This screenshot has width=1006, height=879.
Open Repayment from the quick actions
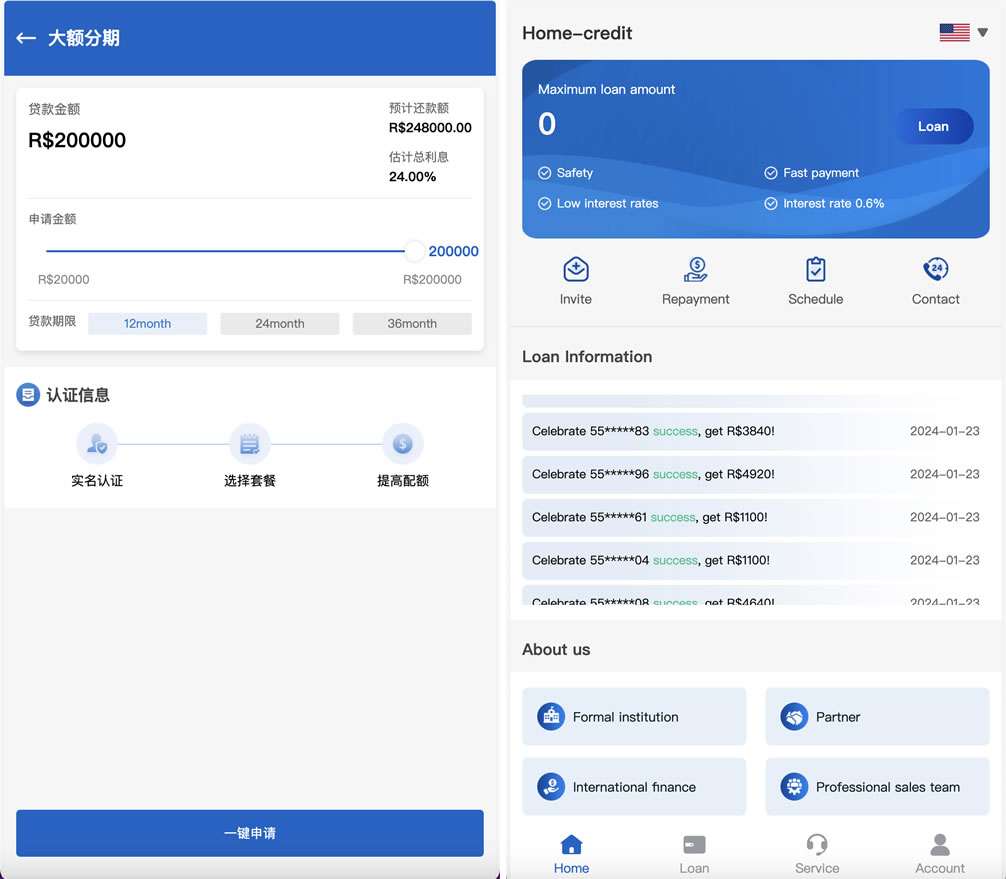coord(696,271)
